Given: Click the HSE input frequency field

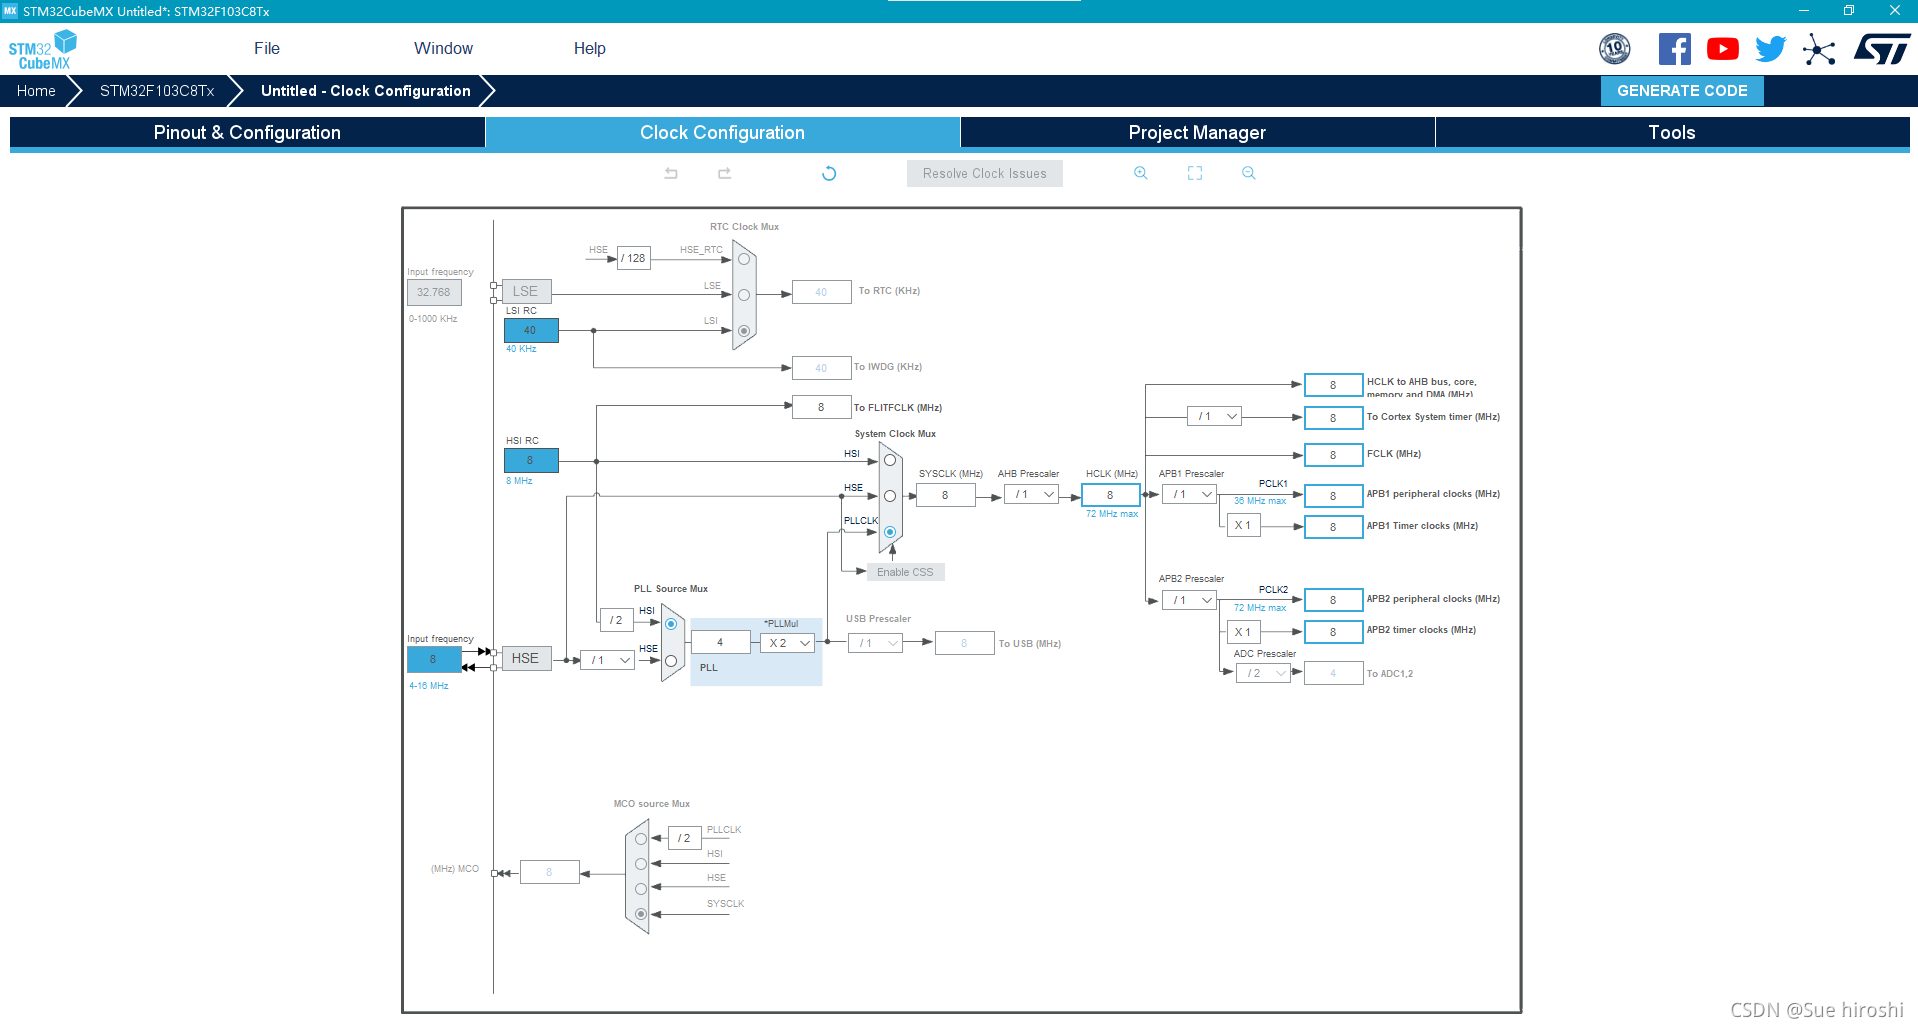Looking at the screenshot, I should click(x=434, y=660).
